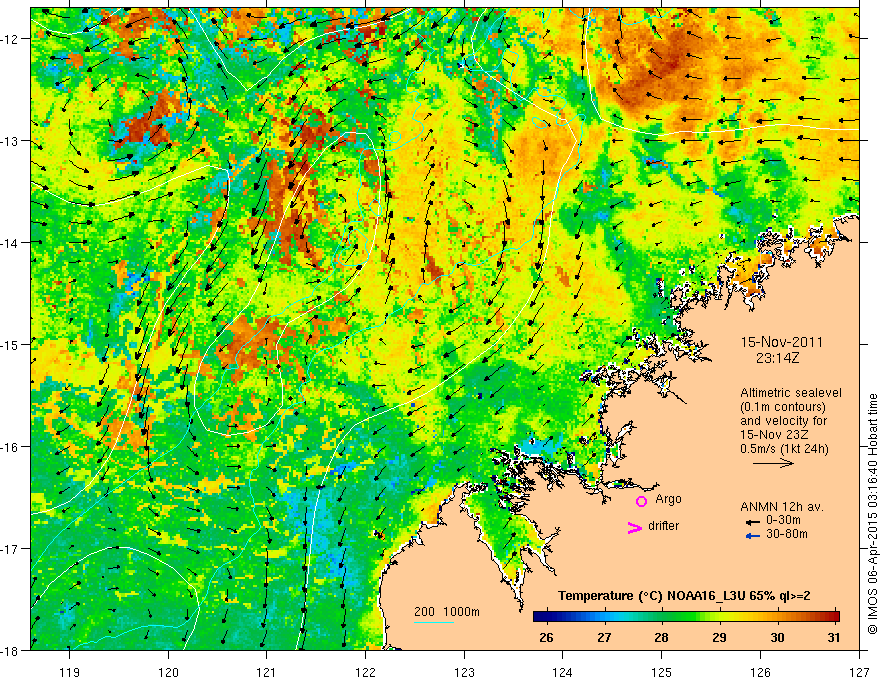Click the black 0-30m current arrow symbol
880x680 pixels.
[x=753, y=522]
